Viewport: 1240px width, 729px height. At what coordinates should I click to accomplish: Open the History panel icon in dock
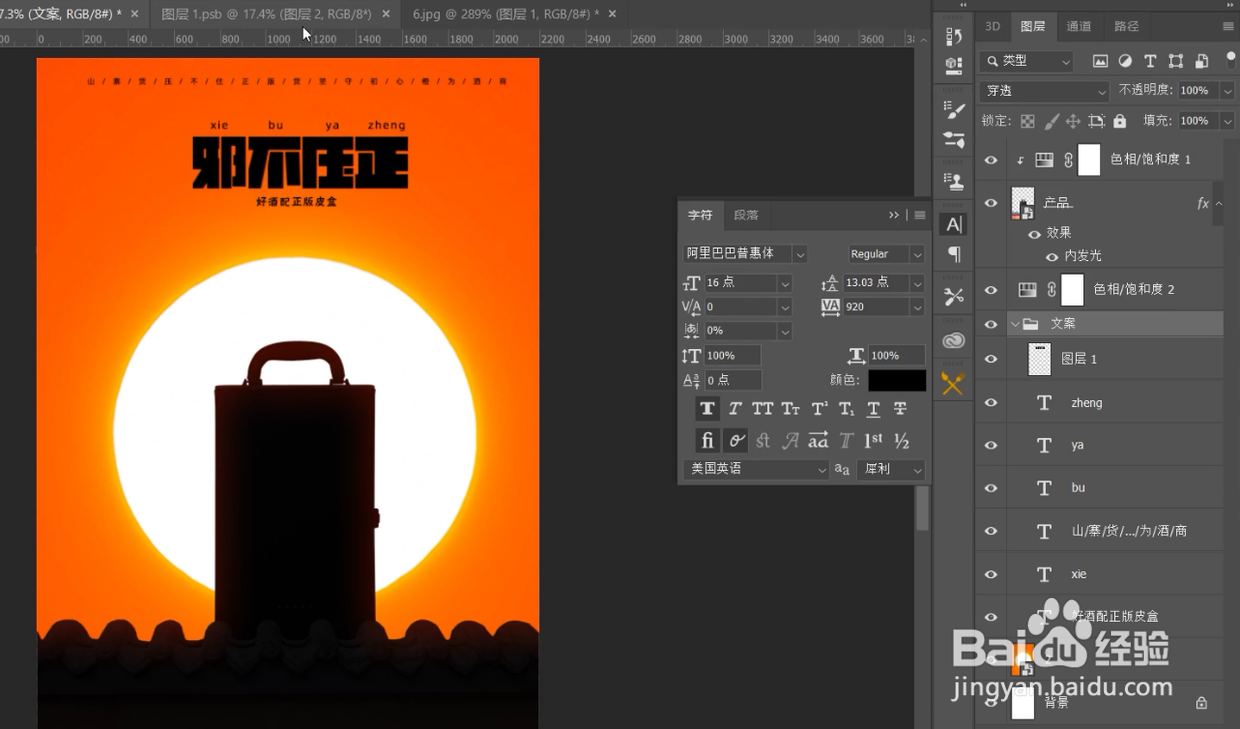pos(954,37)
